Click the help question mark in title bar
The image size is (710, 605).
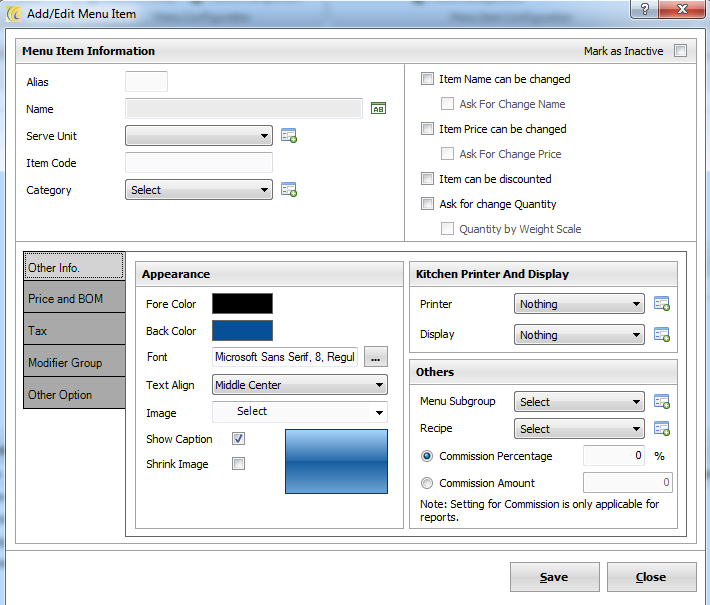(x=645, y=9)
